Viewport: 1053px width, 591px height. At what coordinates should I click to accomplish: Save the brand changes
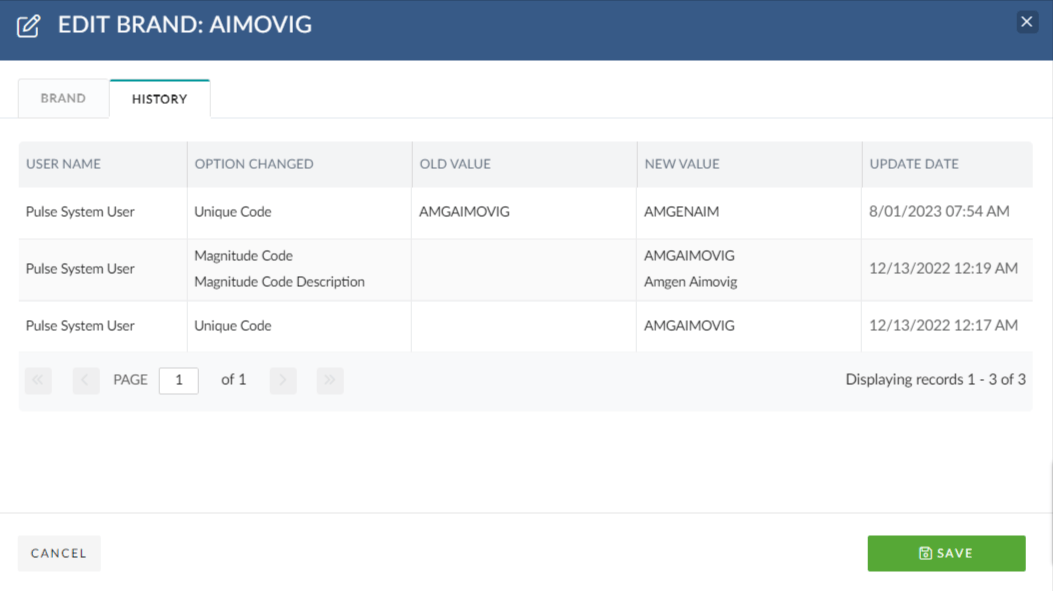click(x=946, y=553)
